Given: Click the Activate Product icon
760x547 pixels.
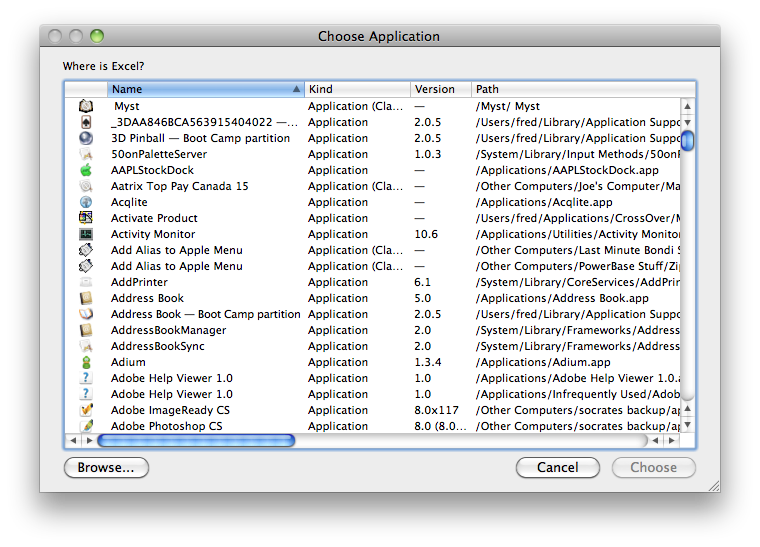Looking at the screenshot, I should 86,218.
